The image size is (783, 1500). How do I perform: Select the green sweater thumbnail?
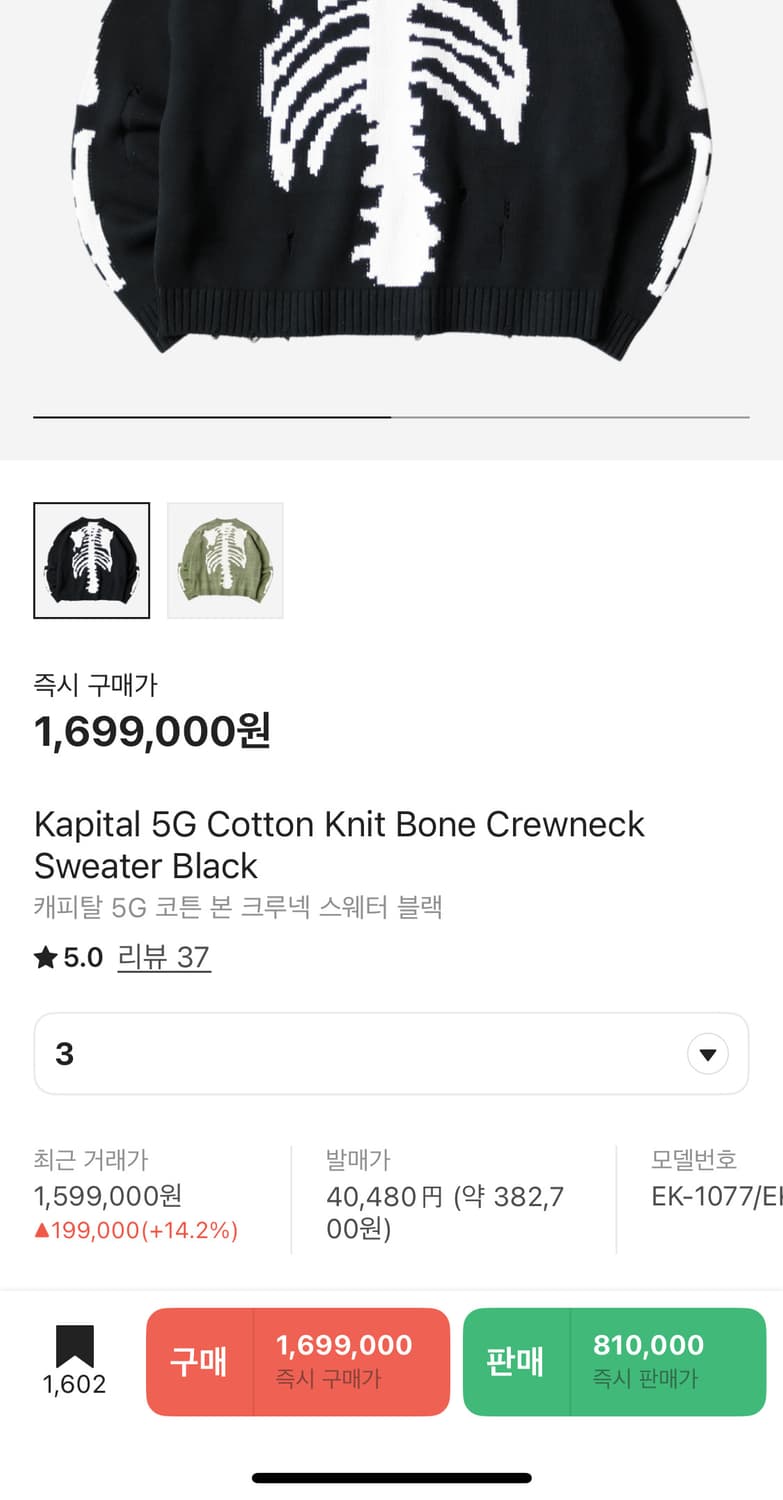pos(225,561)
